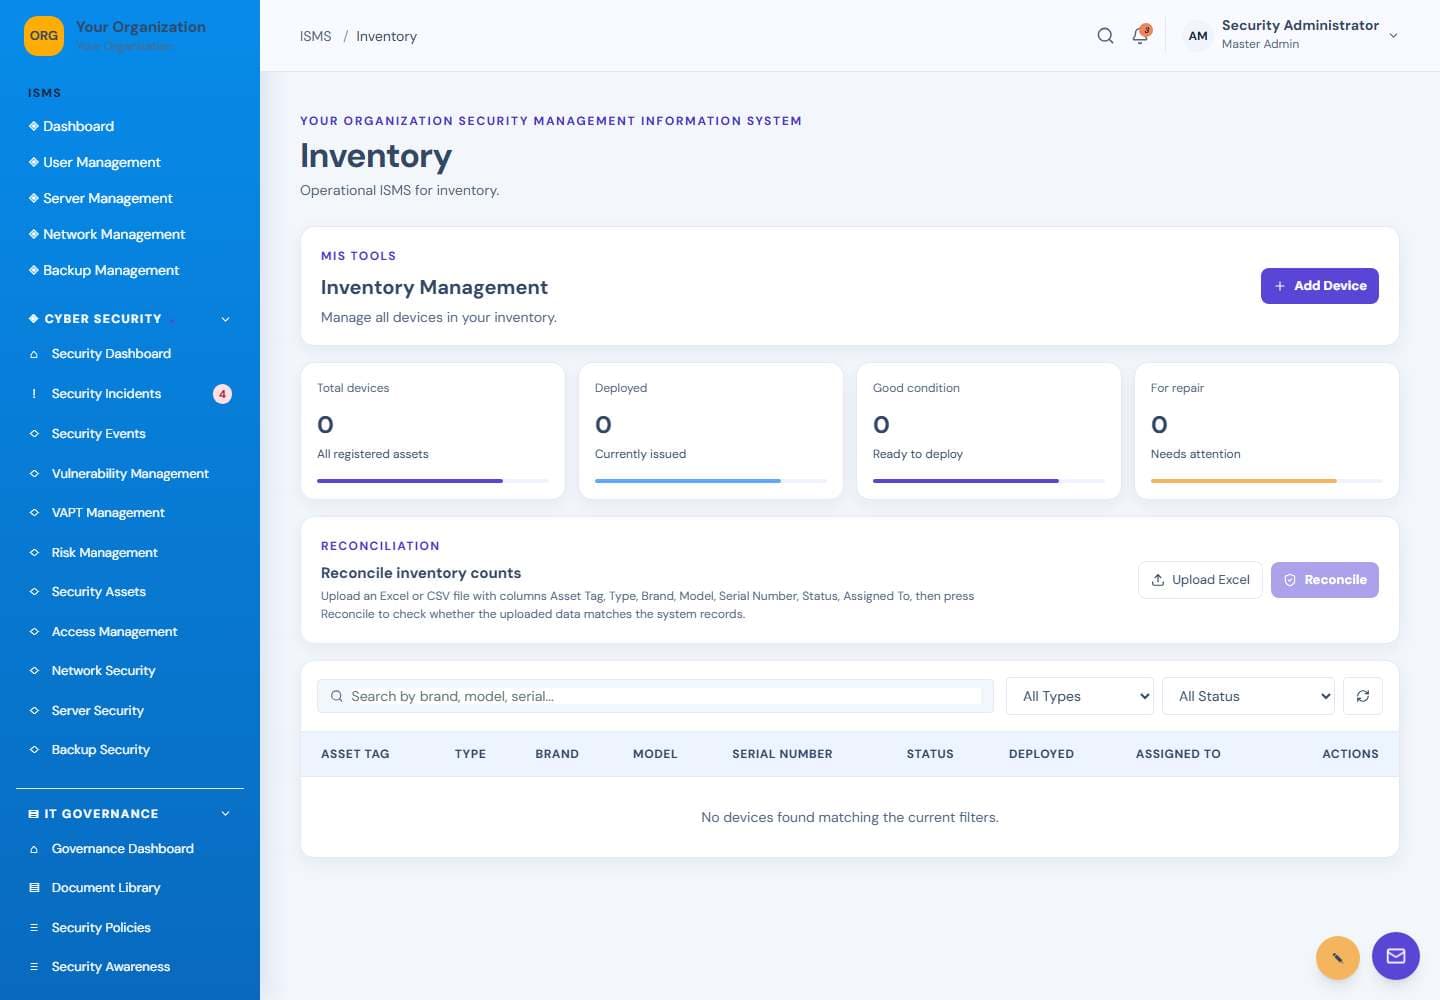Select Network Management in sidebar
This screenshot has height=1000, width=1440.
point(113,234)
